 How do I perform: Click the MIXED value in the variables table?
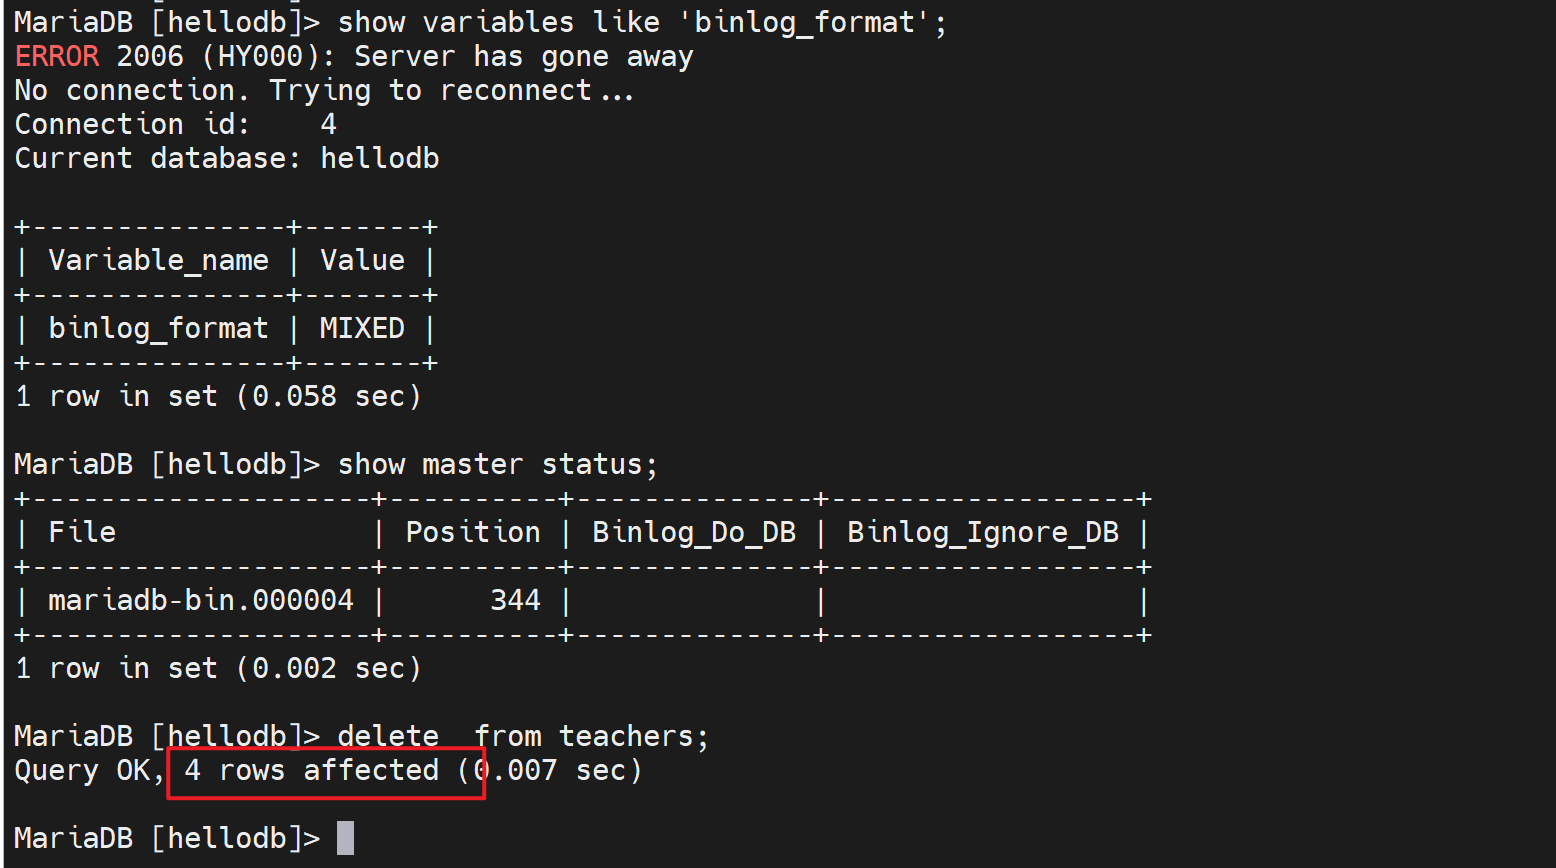point(362,328)
